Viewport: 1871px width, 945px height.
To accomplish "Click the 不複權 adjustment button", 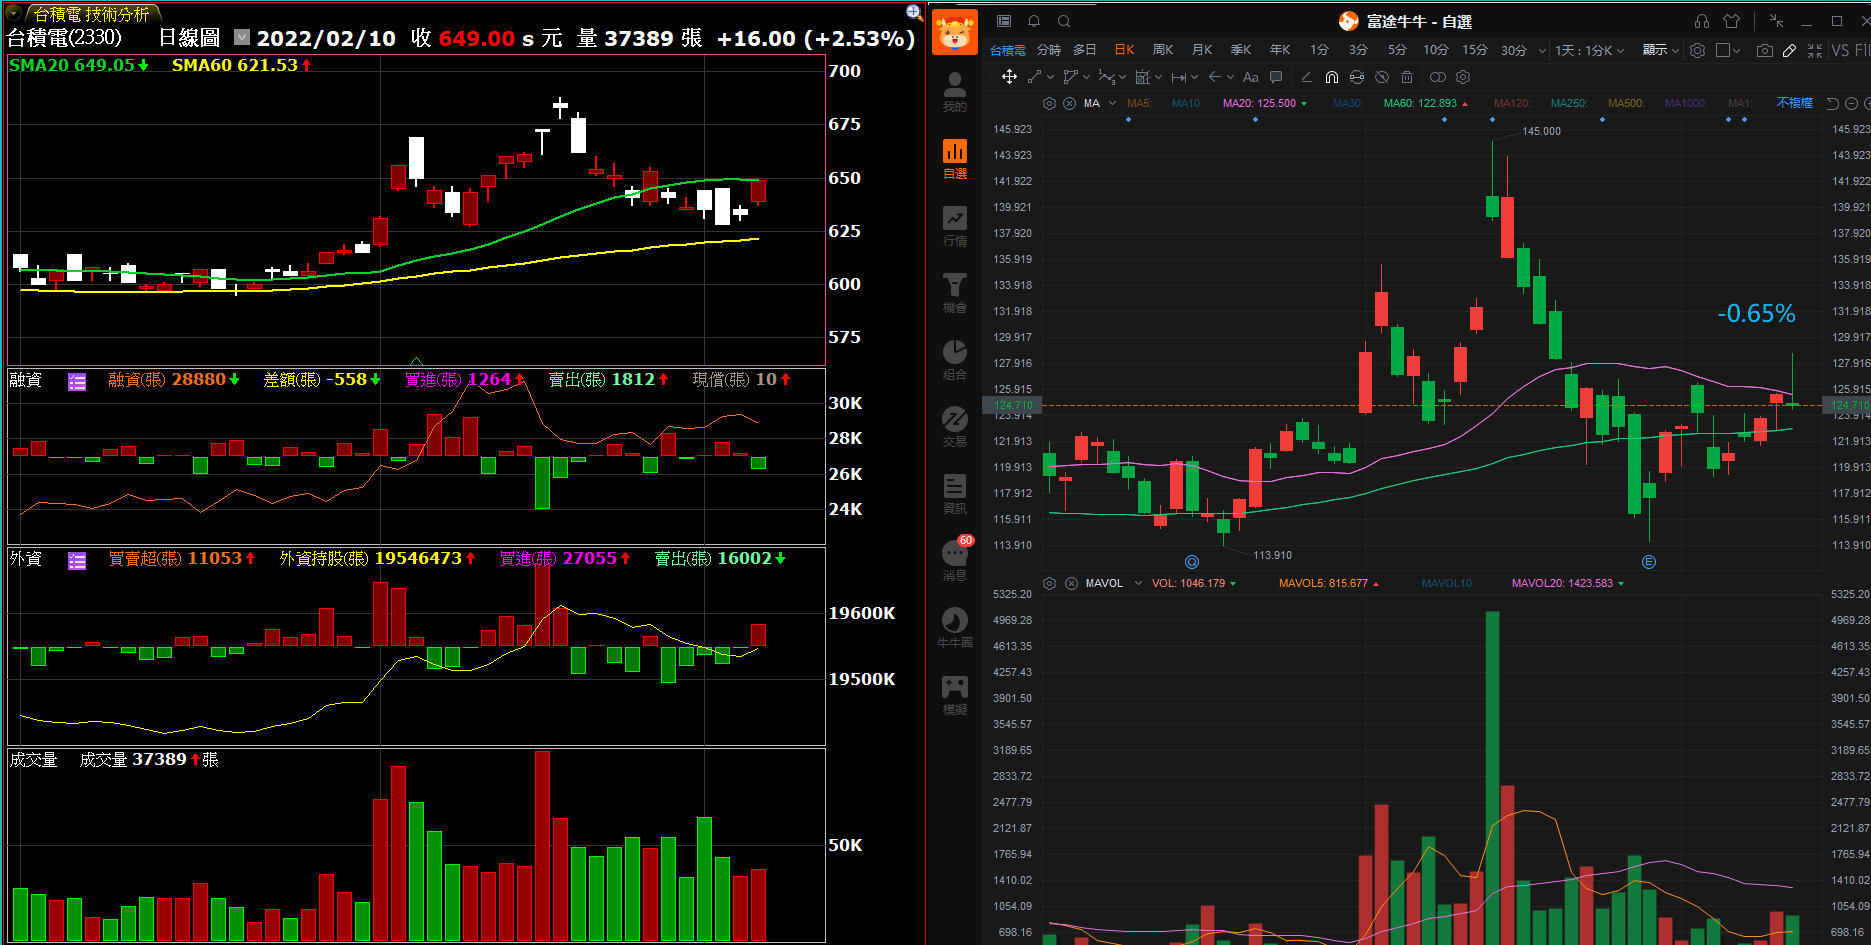I will point(1795,103).
